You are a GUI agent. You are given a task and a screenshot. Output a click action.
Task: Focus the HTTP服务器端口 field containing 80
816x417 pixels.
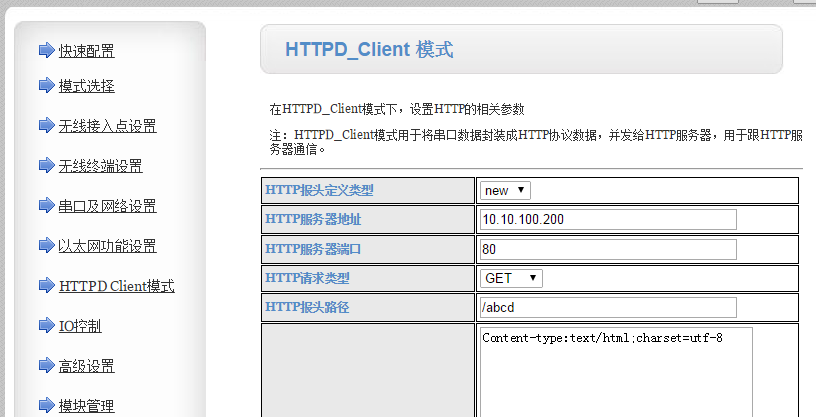click(x=608, y=249)
